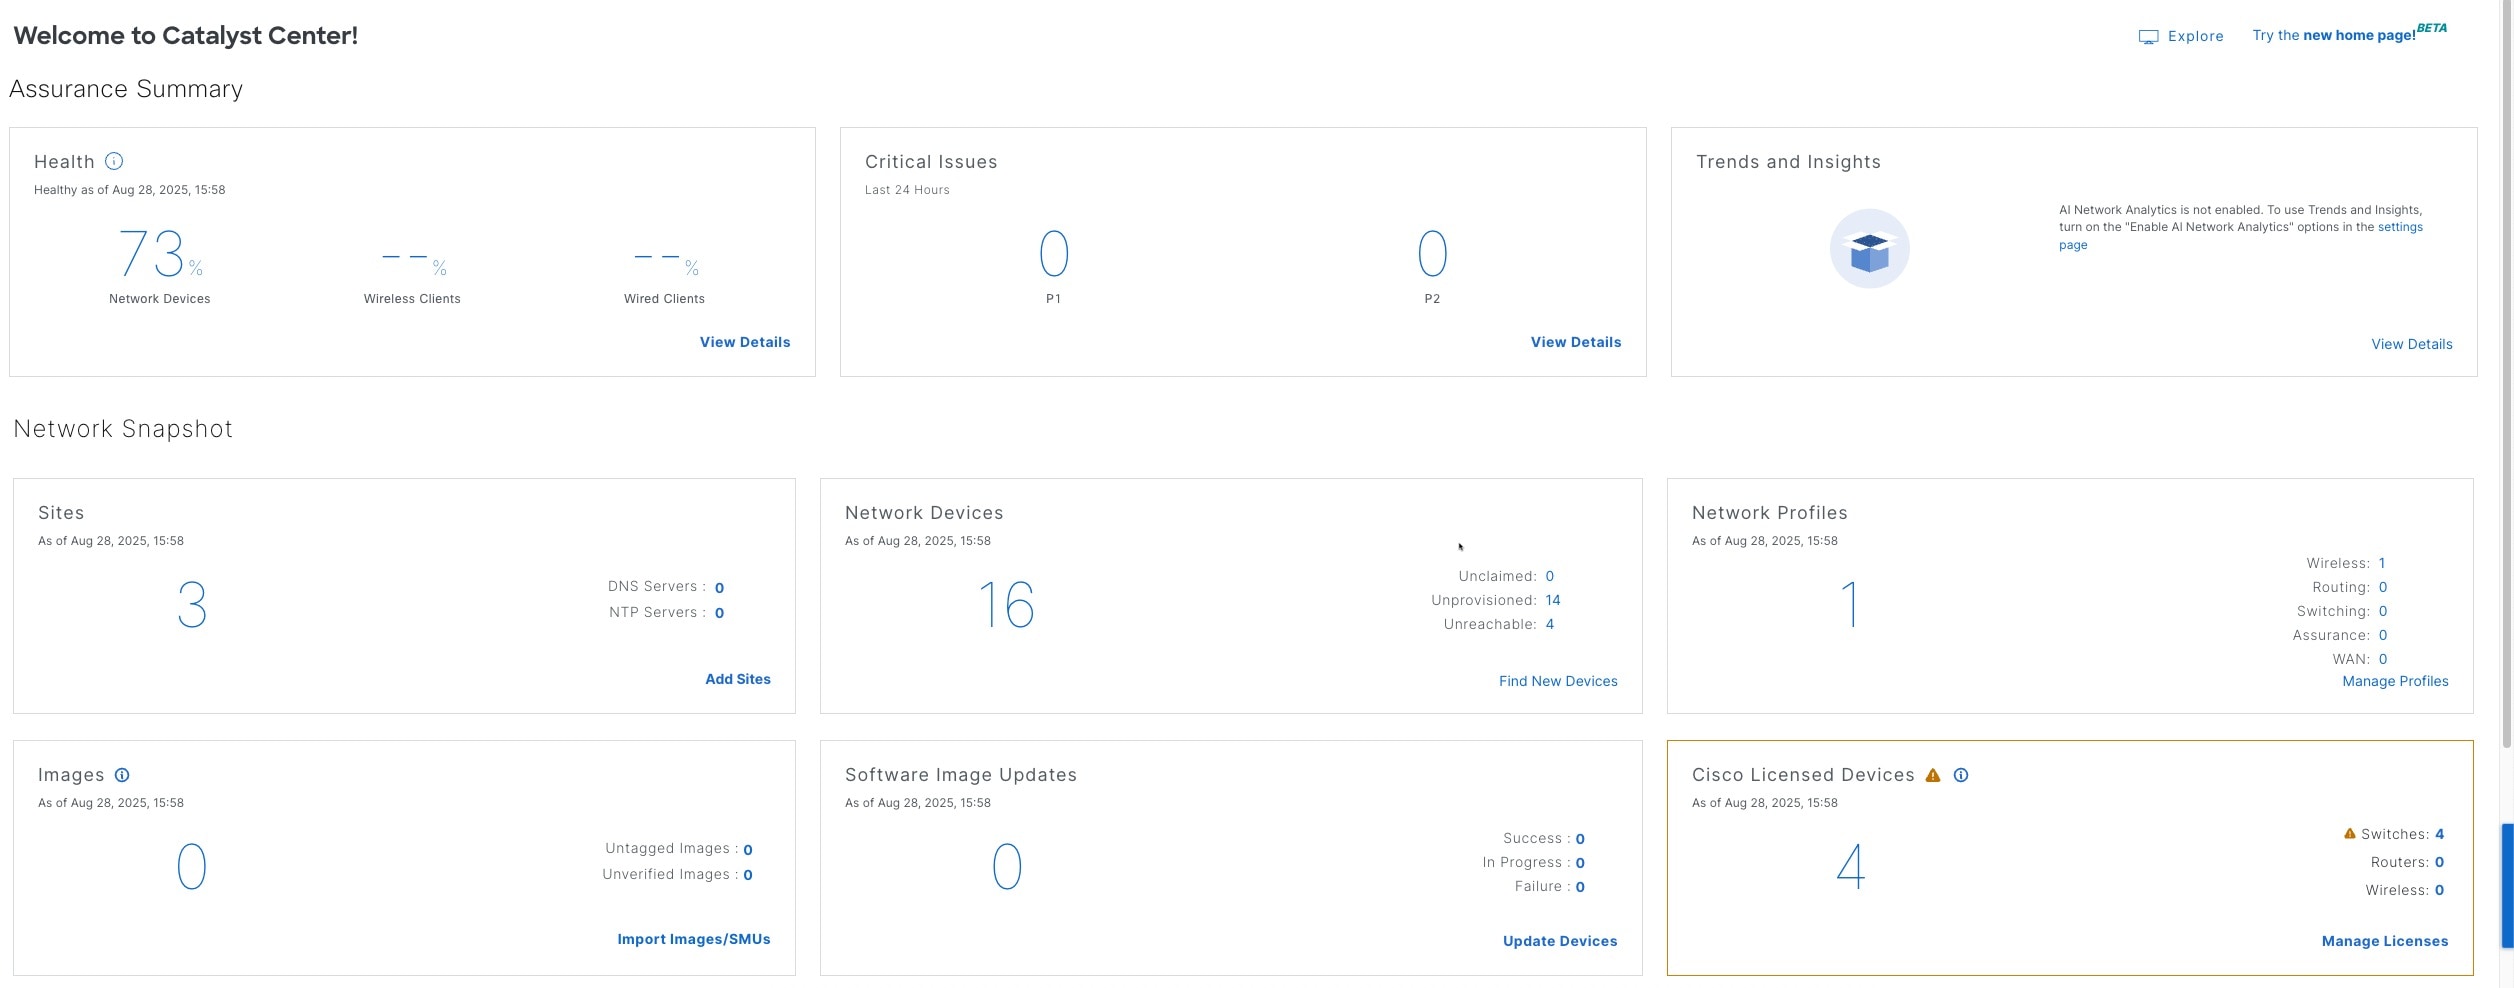Click the info icon beside Cisco Licensed Devices
Screen dimensions: 2514x988
point(1961,775)
